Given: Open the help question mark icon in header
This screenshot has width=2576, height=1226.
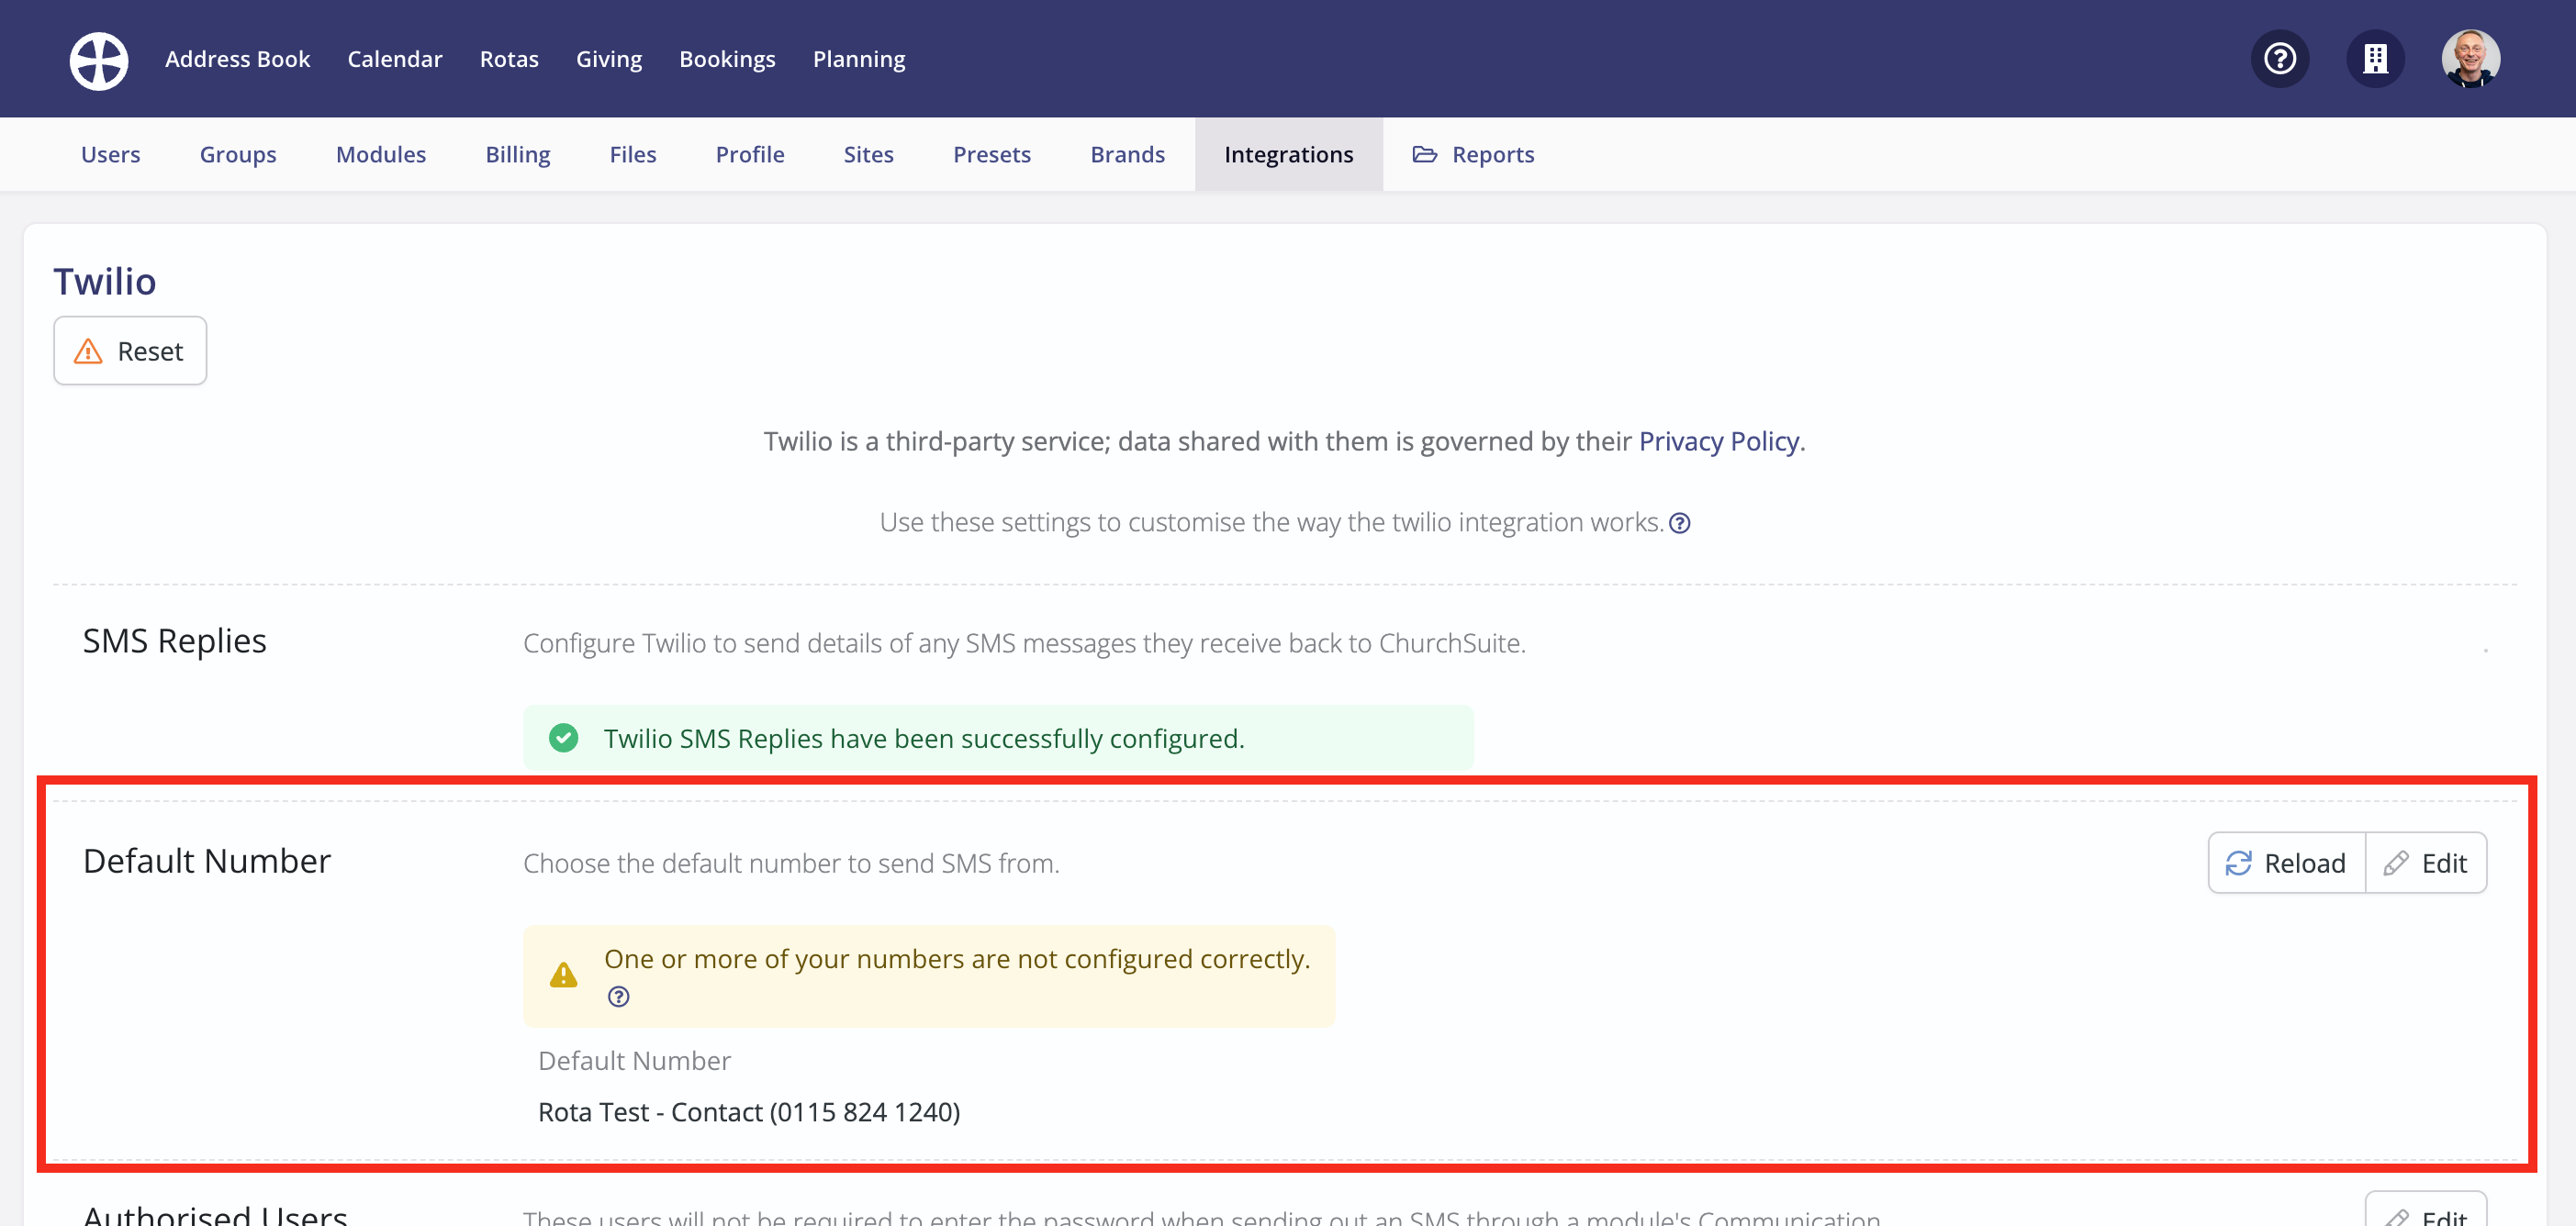Looking at the screenshot, I should [x=2279, y=59].
